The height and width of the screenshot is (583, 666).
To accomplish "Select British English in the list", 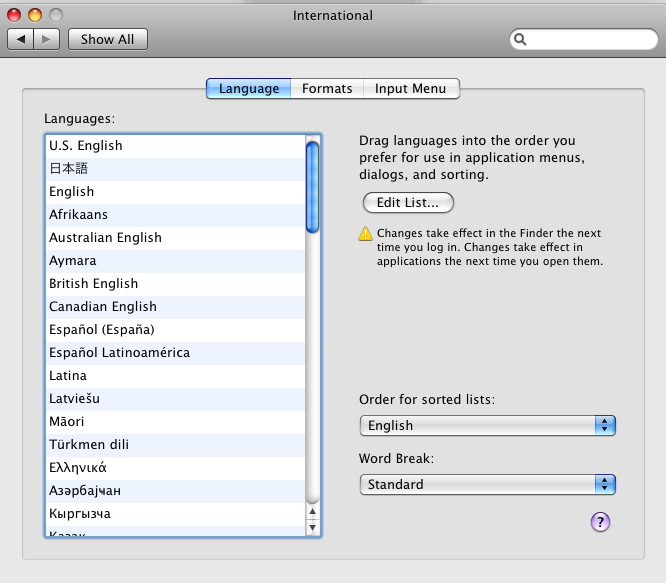I will pos(175,284).
